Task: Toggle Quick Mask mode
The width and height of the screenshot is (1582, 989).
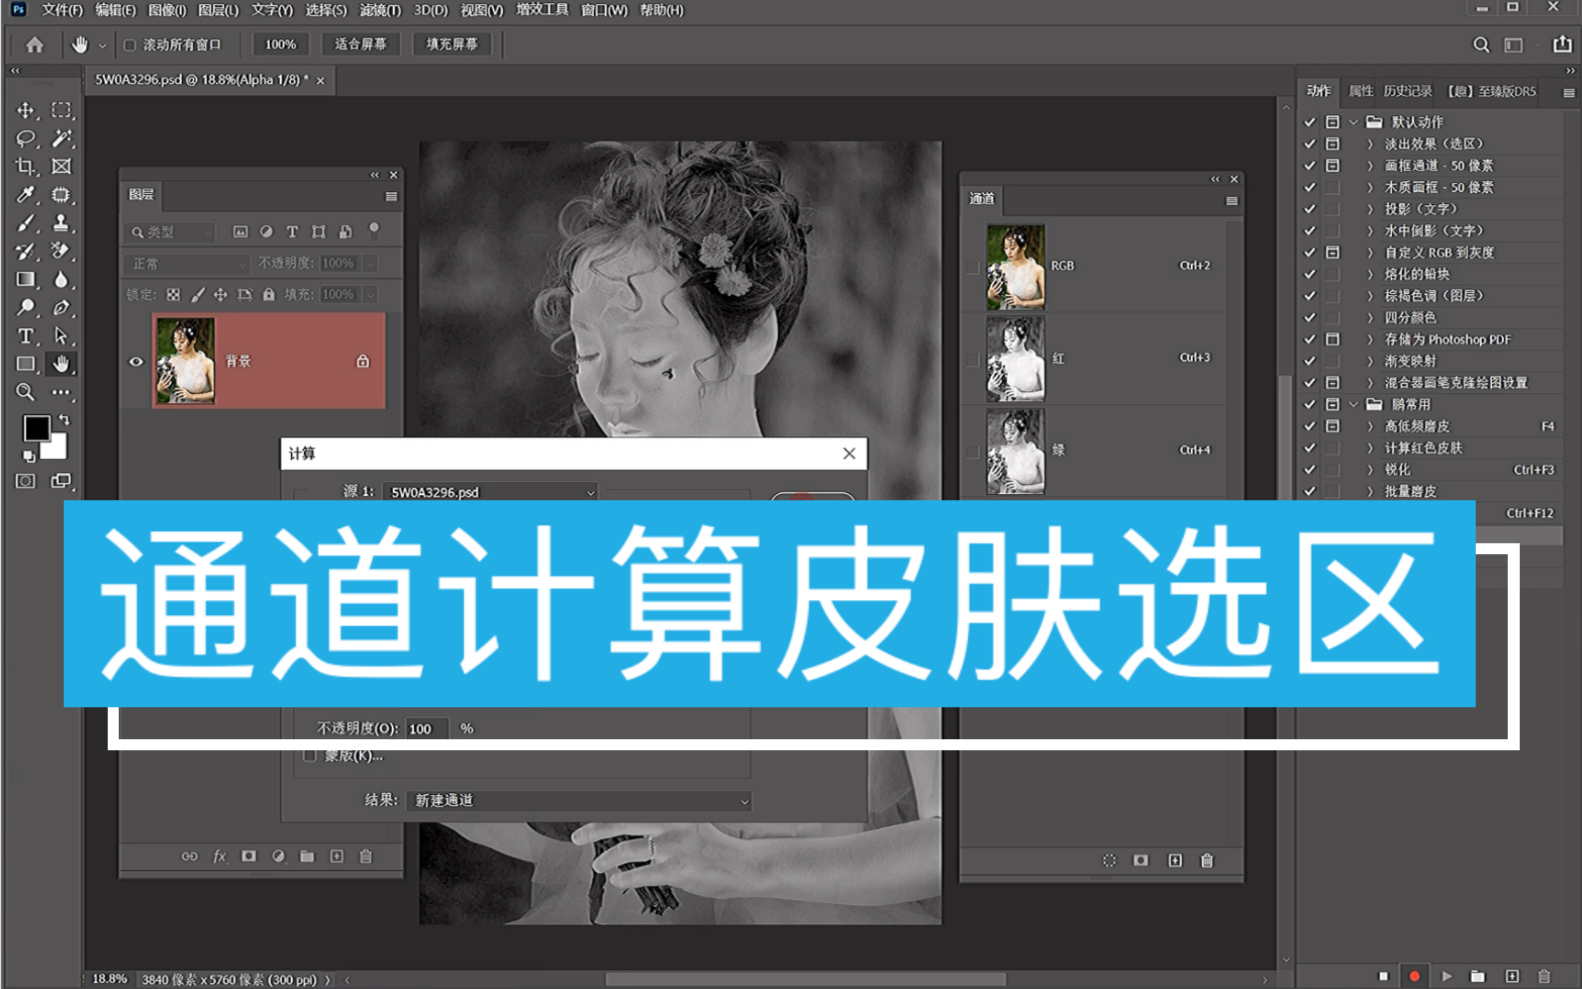Action: [26, 481]
